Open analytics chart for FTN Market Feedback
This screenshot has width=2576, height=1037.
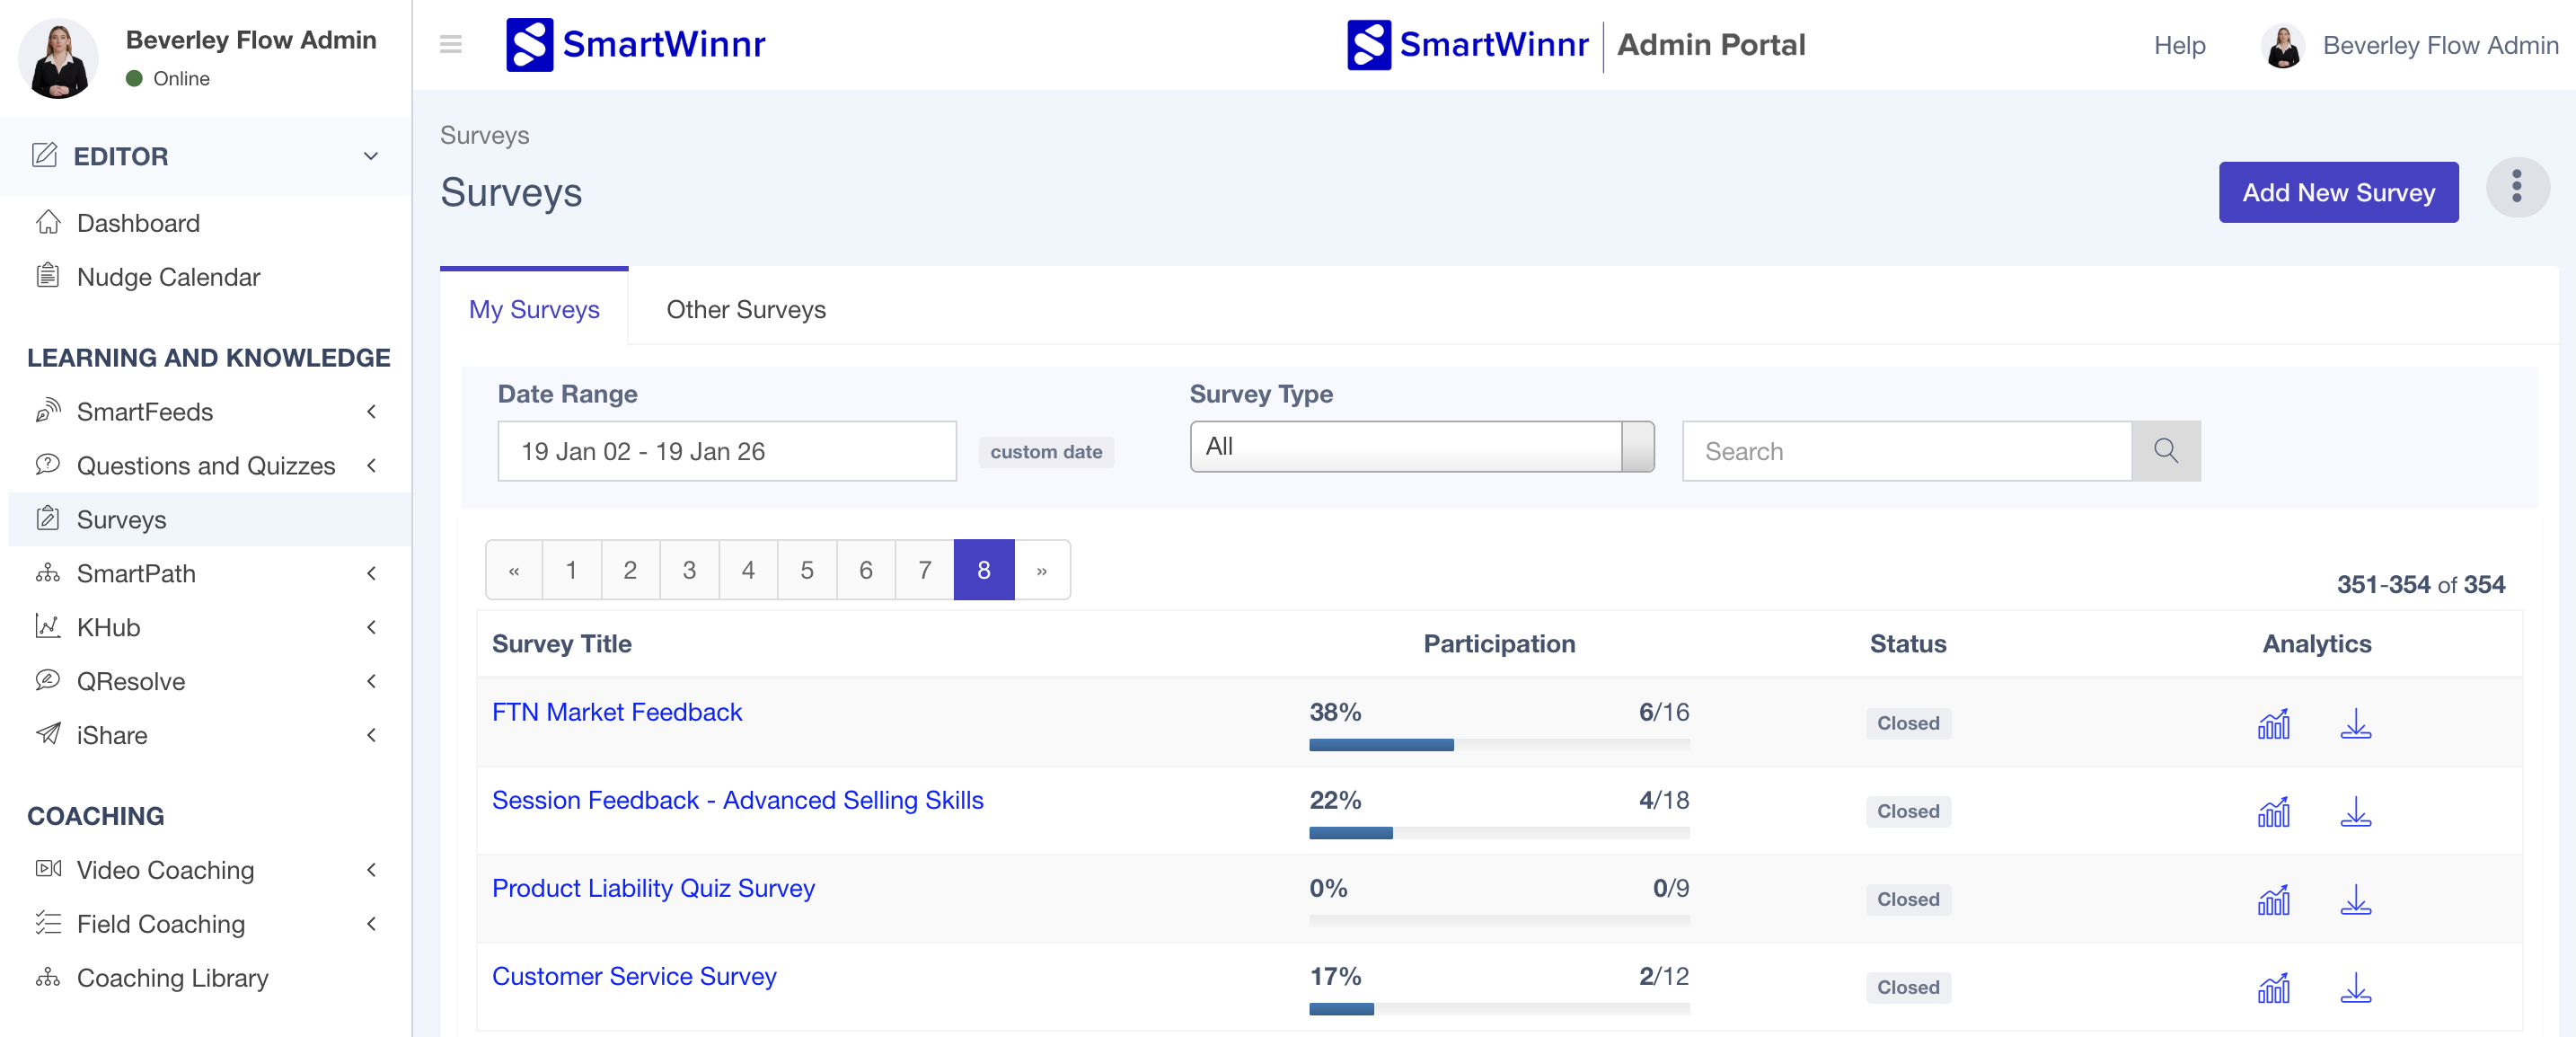[x=2272, y=723]
